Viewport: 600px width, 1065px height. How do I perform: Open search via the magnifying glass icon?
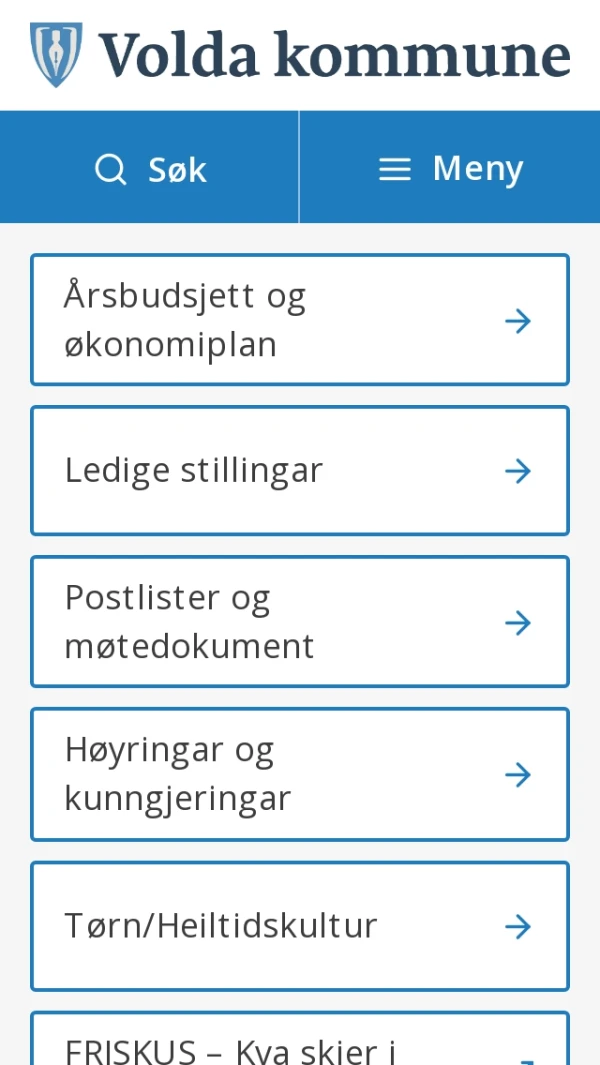(x=110, y=168)
